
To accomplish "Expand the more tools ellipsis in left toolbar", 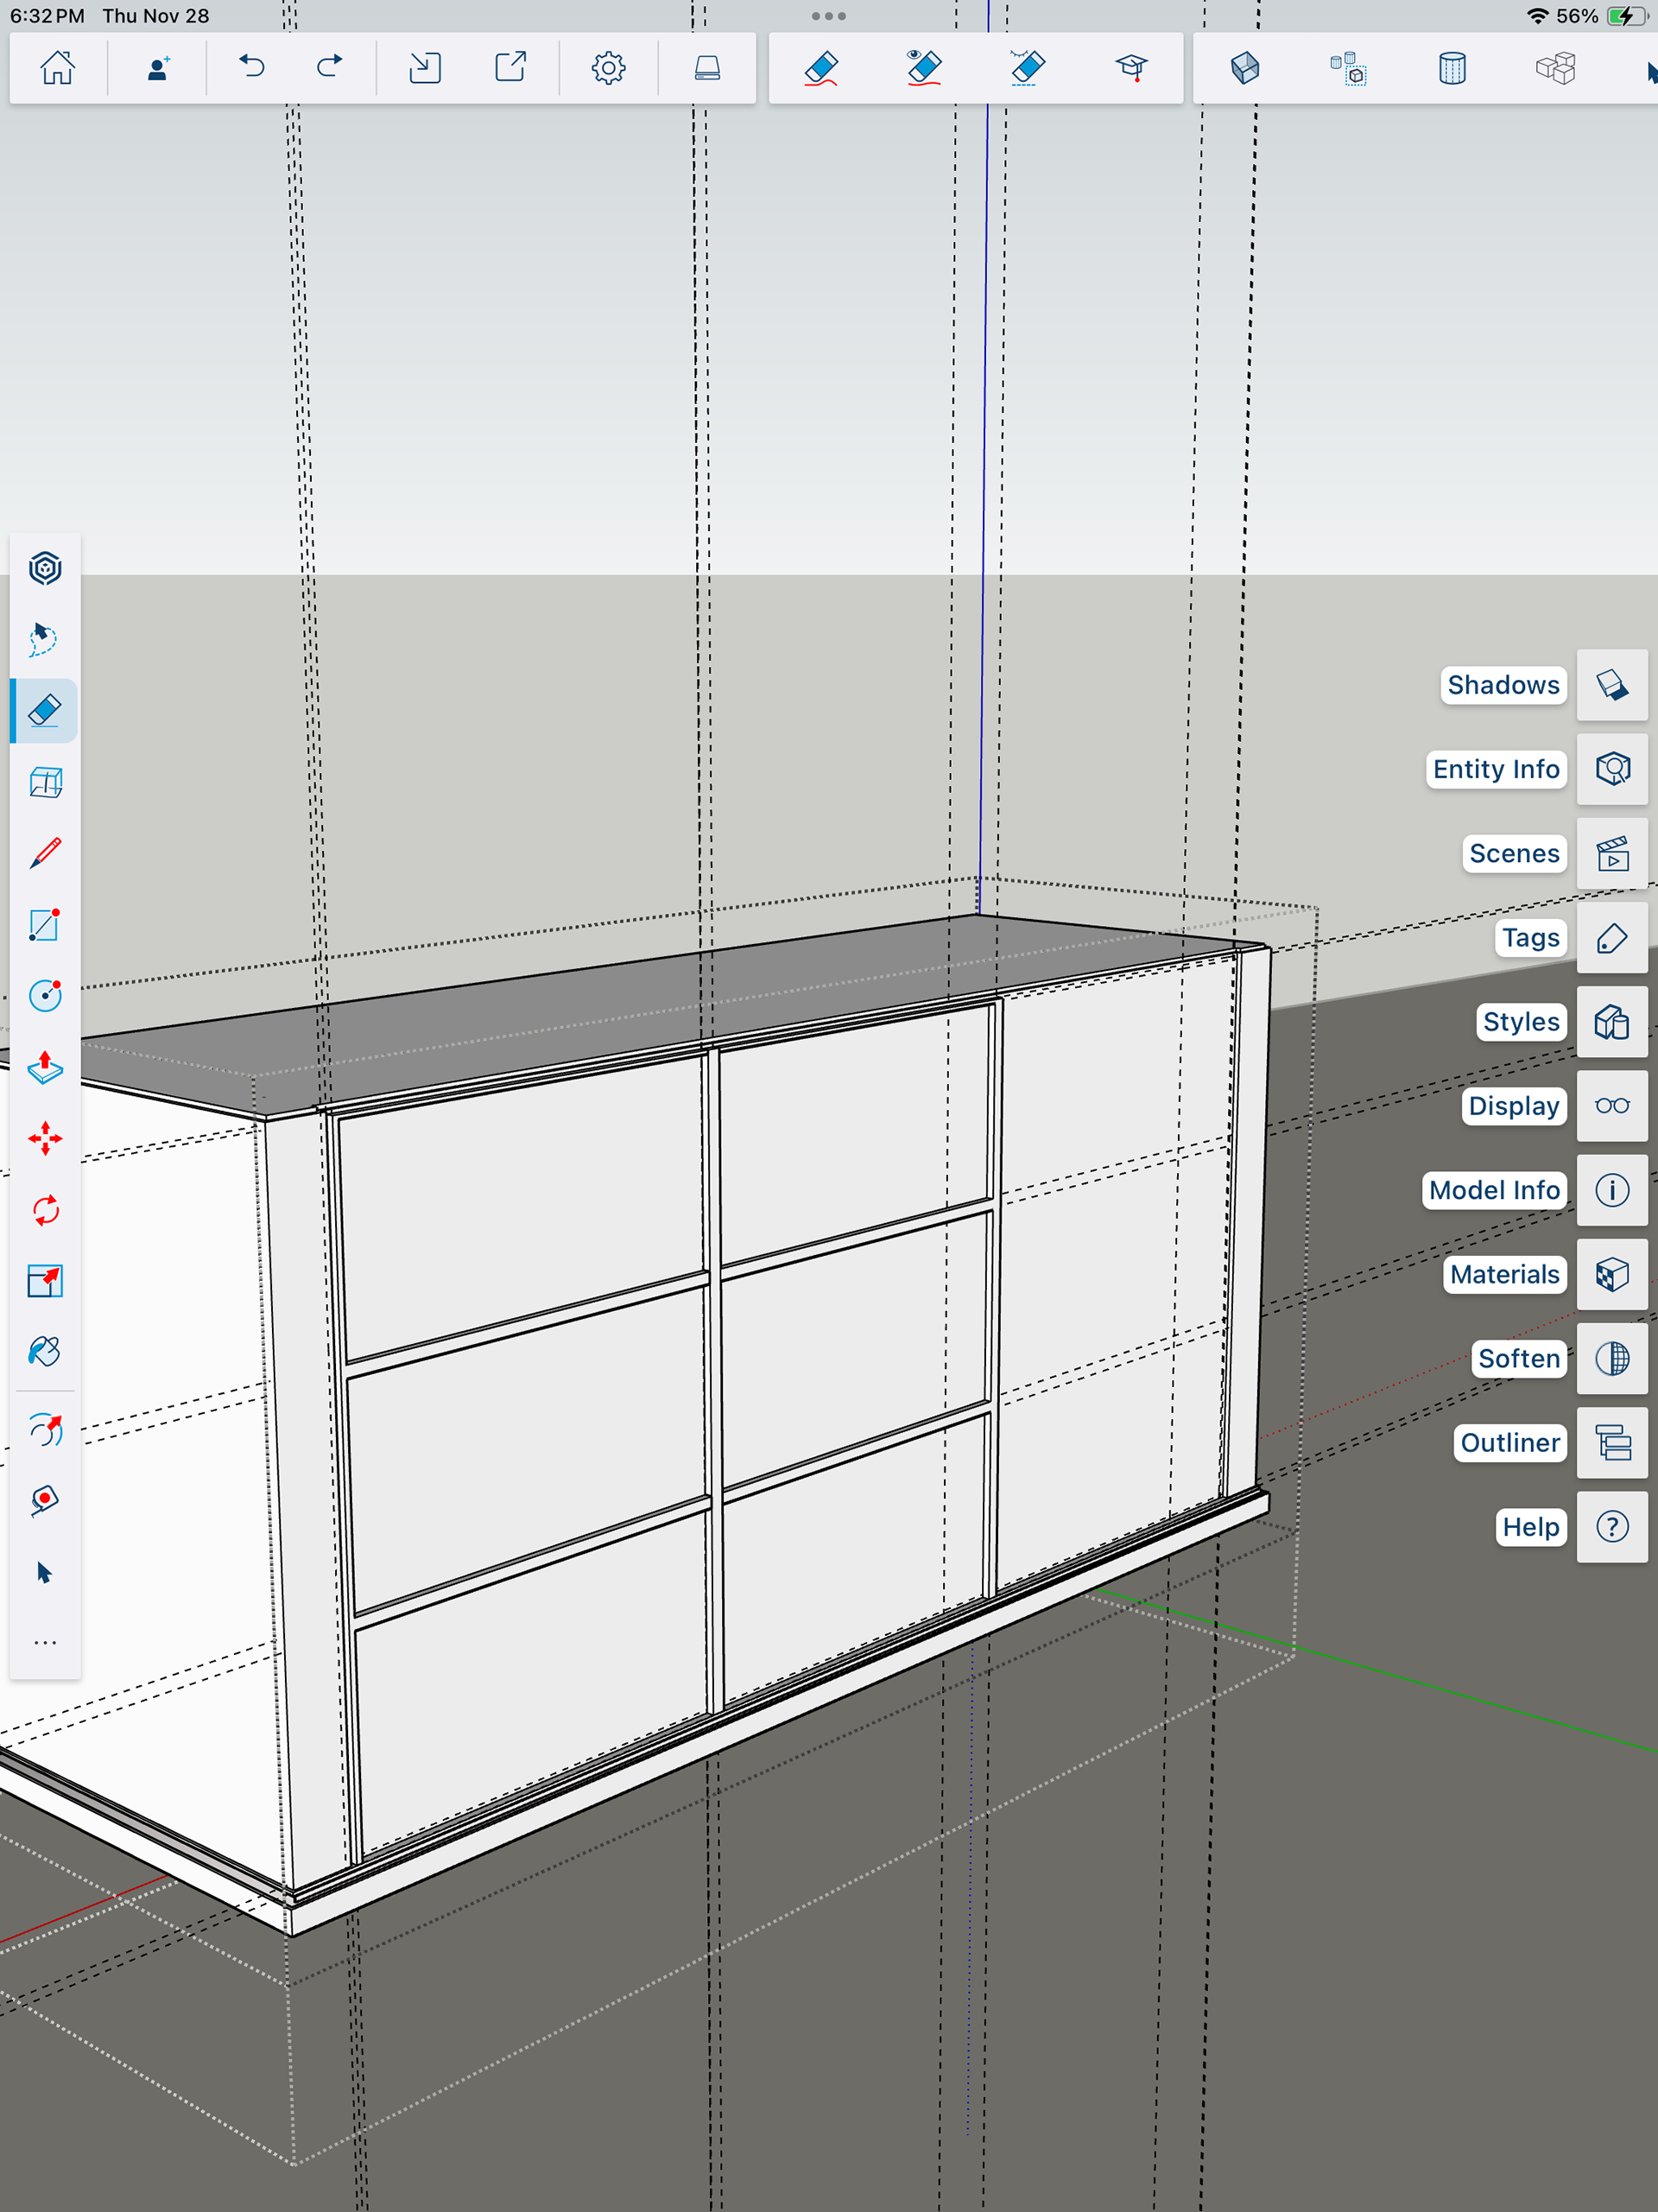I will click(x=45, y=1643).
